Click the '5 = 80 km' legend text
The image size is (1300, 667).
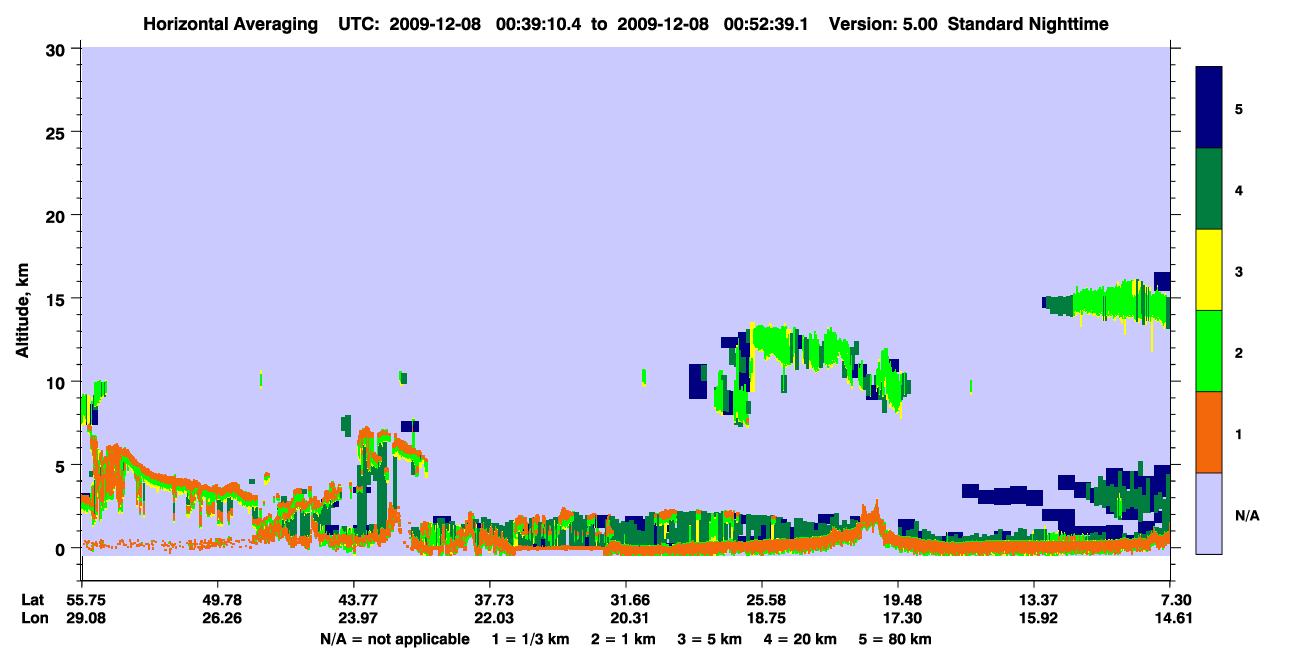[894, 639]
